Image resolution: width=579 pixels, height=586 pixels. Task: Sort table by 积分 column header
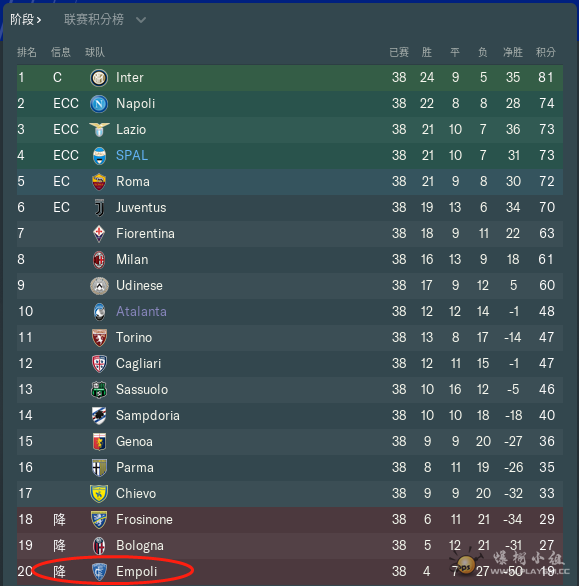(x=546, y=52)
